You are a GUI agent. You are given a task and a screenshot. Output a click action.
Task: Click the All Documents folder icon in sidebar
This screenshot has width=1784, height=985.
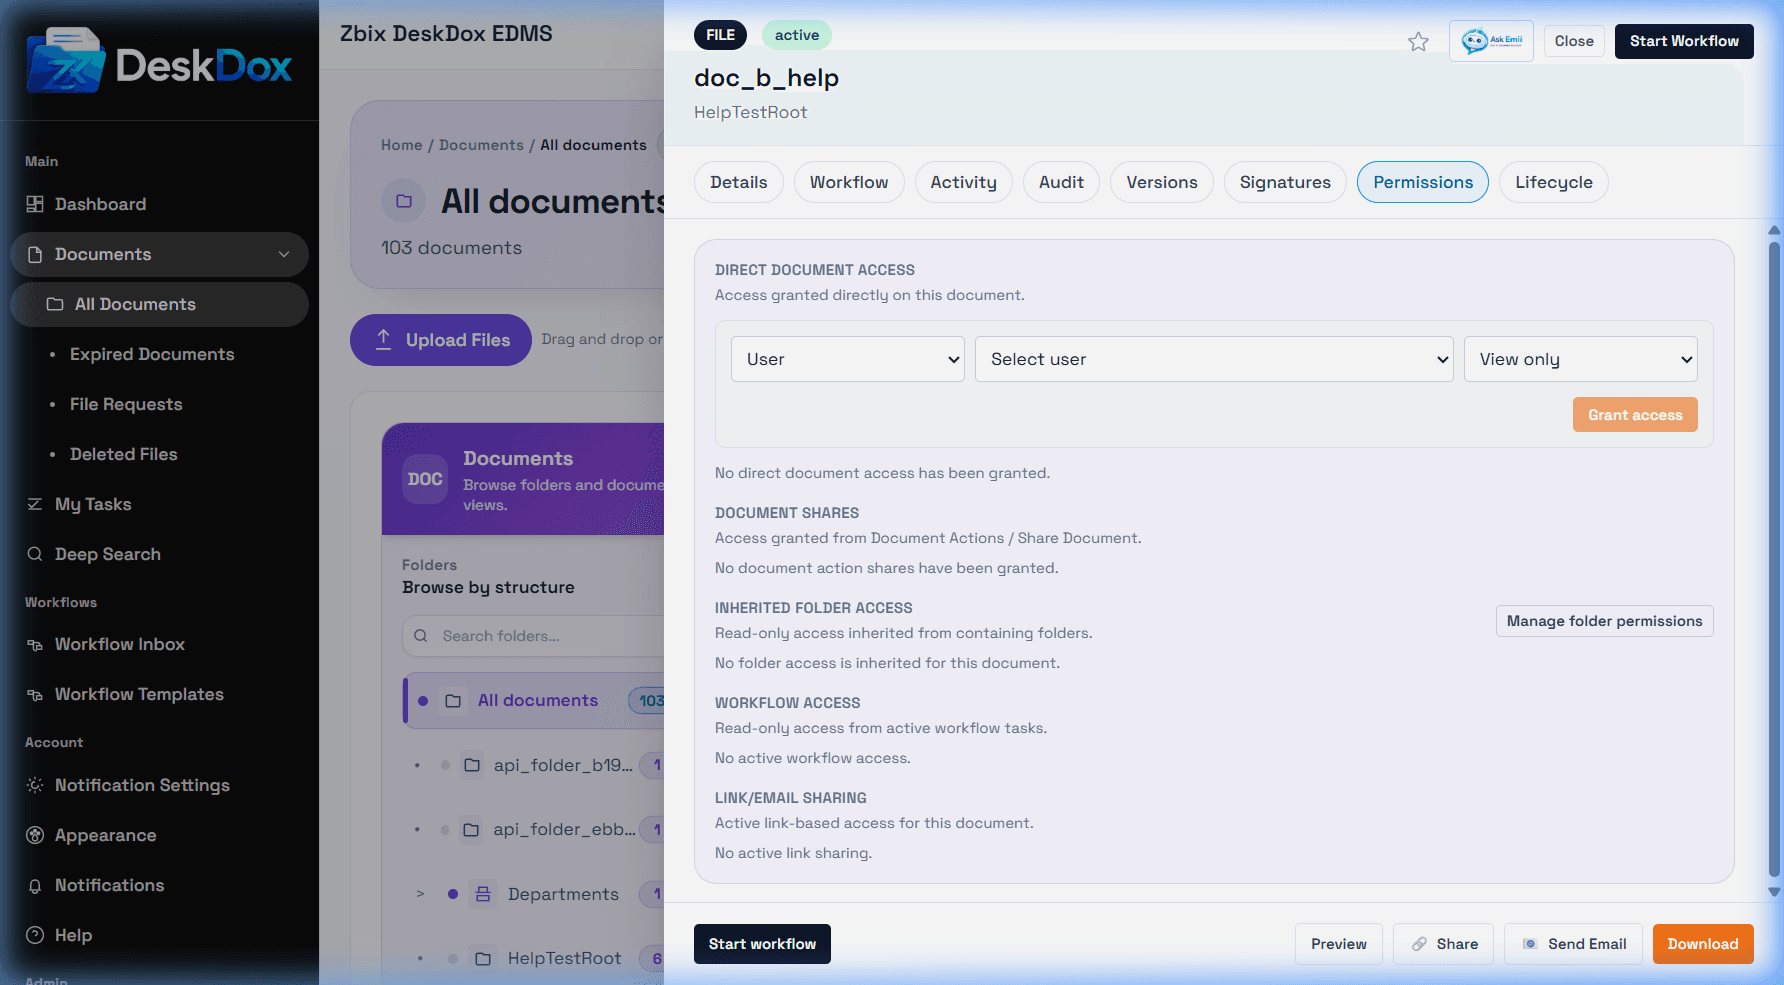(55, 304)
